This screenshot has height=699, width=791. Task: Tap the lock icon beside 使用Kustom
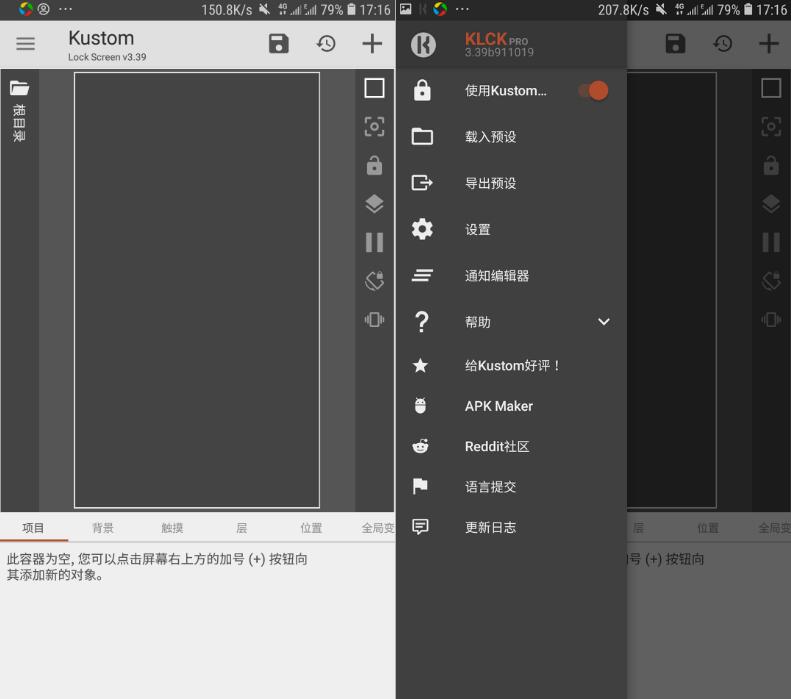pos(422,90)
